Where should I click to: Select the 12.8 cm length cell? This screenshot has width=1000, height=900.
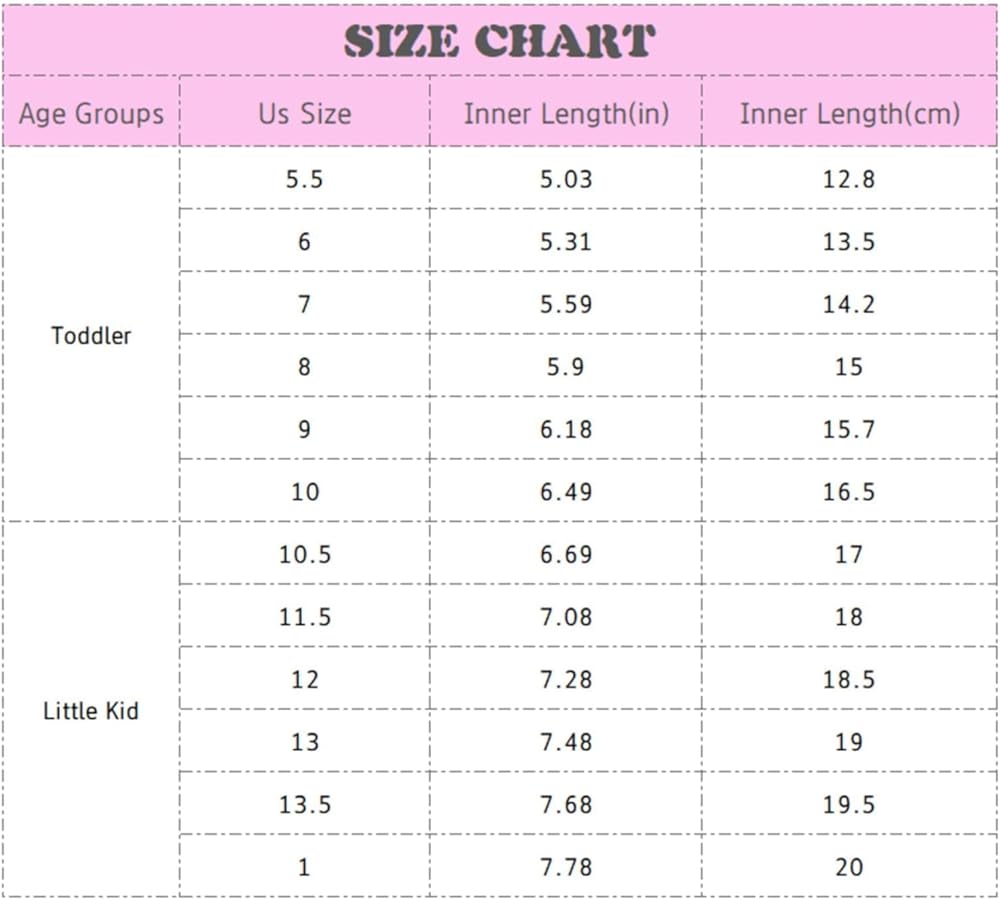tap(849, 180)
